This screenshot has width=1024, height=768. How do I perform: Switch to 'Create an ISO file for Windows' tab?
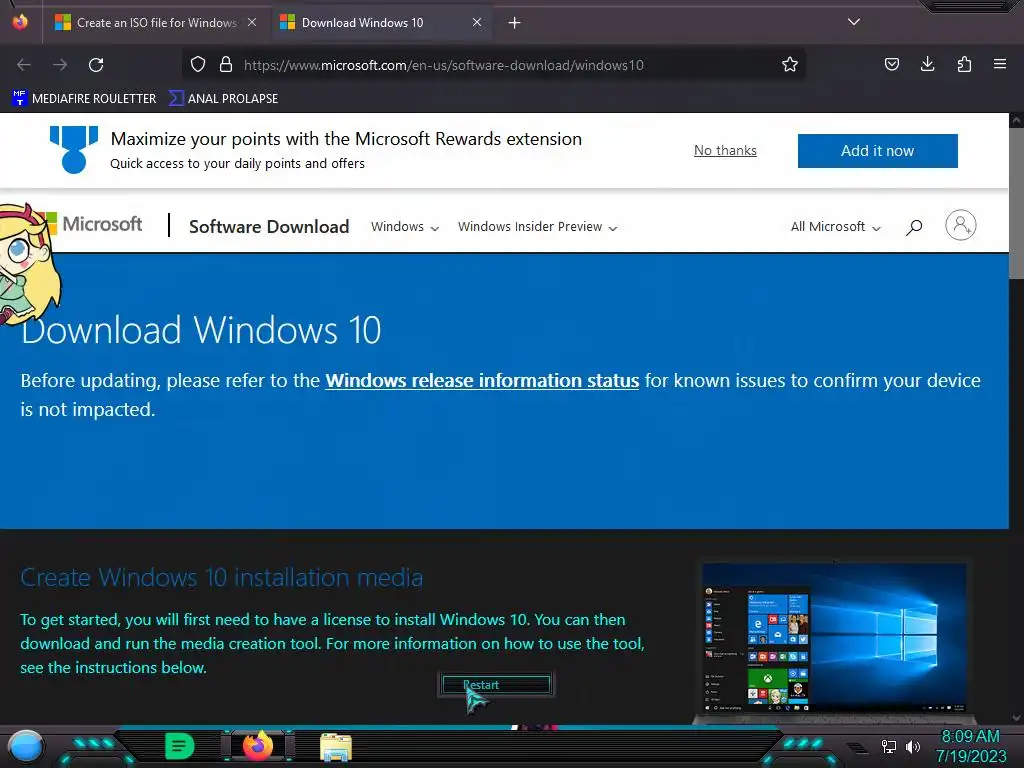(157, 22)
